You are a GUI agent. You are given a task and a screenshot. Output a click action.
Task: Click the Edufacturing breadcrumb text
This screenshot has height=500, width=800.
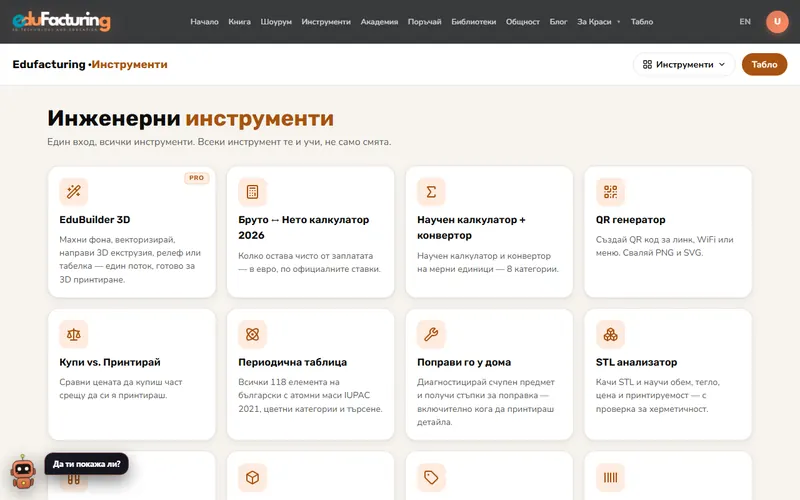(x=49, y=64)
